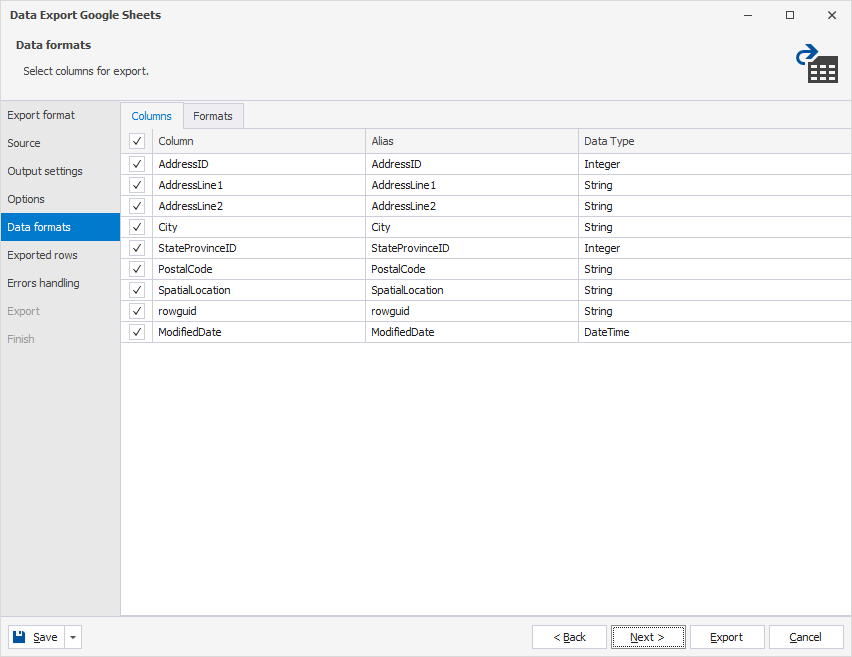Uncheck the StateProvinceID column checkbox
Screen dimensions: 852x657
pos(137,248)
